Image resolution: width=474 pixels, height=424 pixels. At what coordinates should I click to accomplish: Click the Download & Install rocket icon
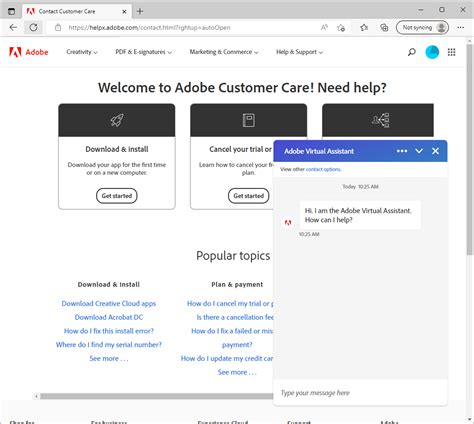(117, 120)
